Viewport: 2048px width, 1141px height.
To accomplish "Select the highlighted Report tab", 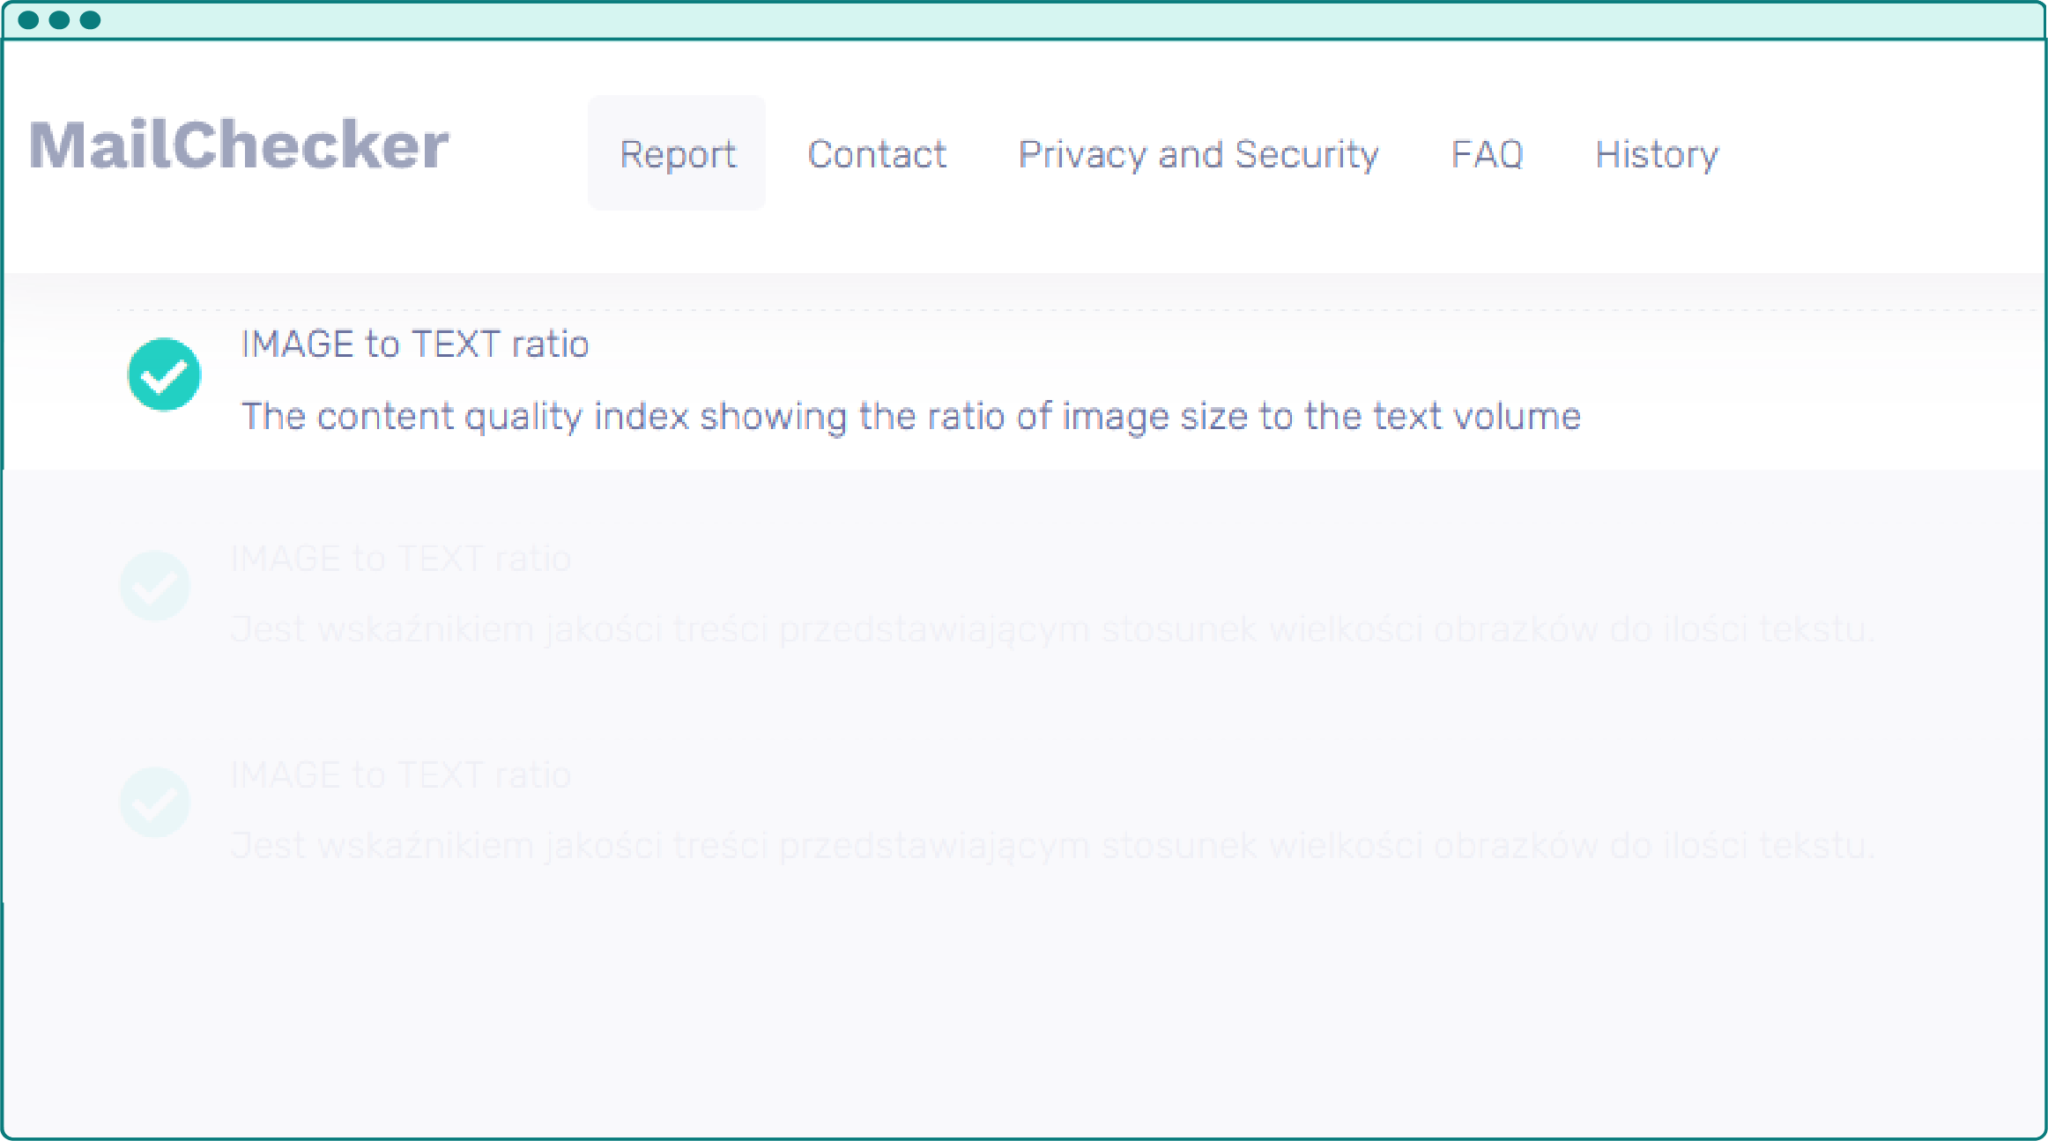I will click(677, 154).
